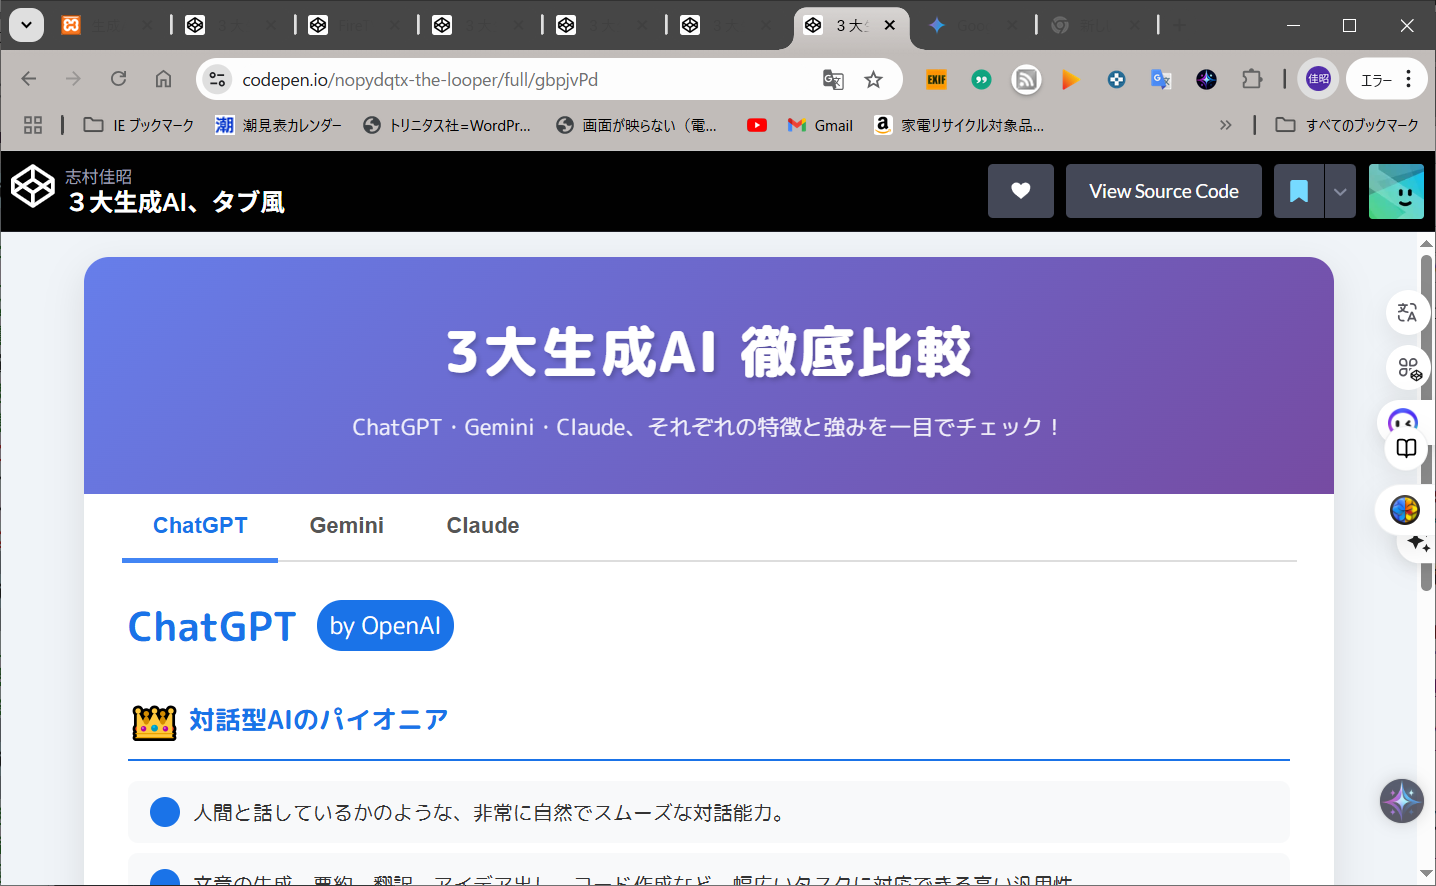Open the RSS feed extension

pos(1026,79)
